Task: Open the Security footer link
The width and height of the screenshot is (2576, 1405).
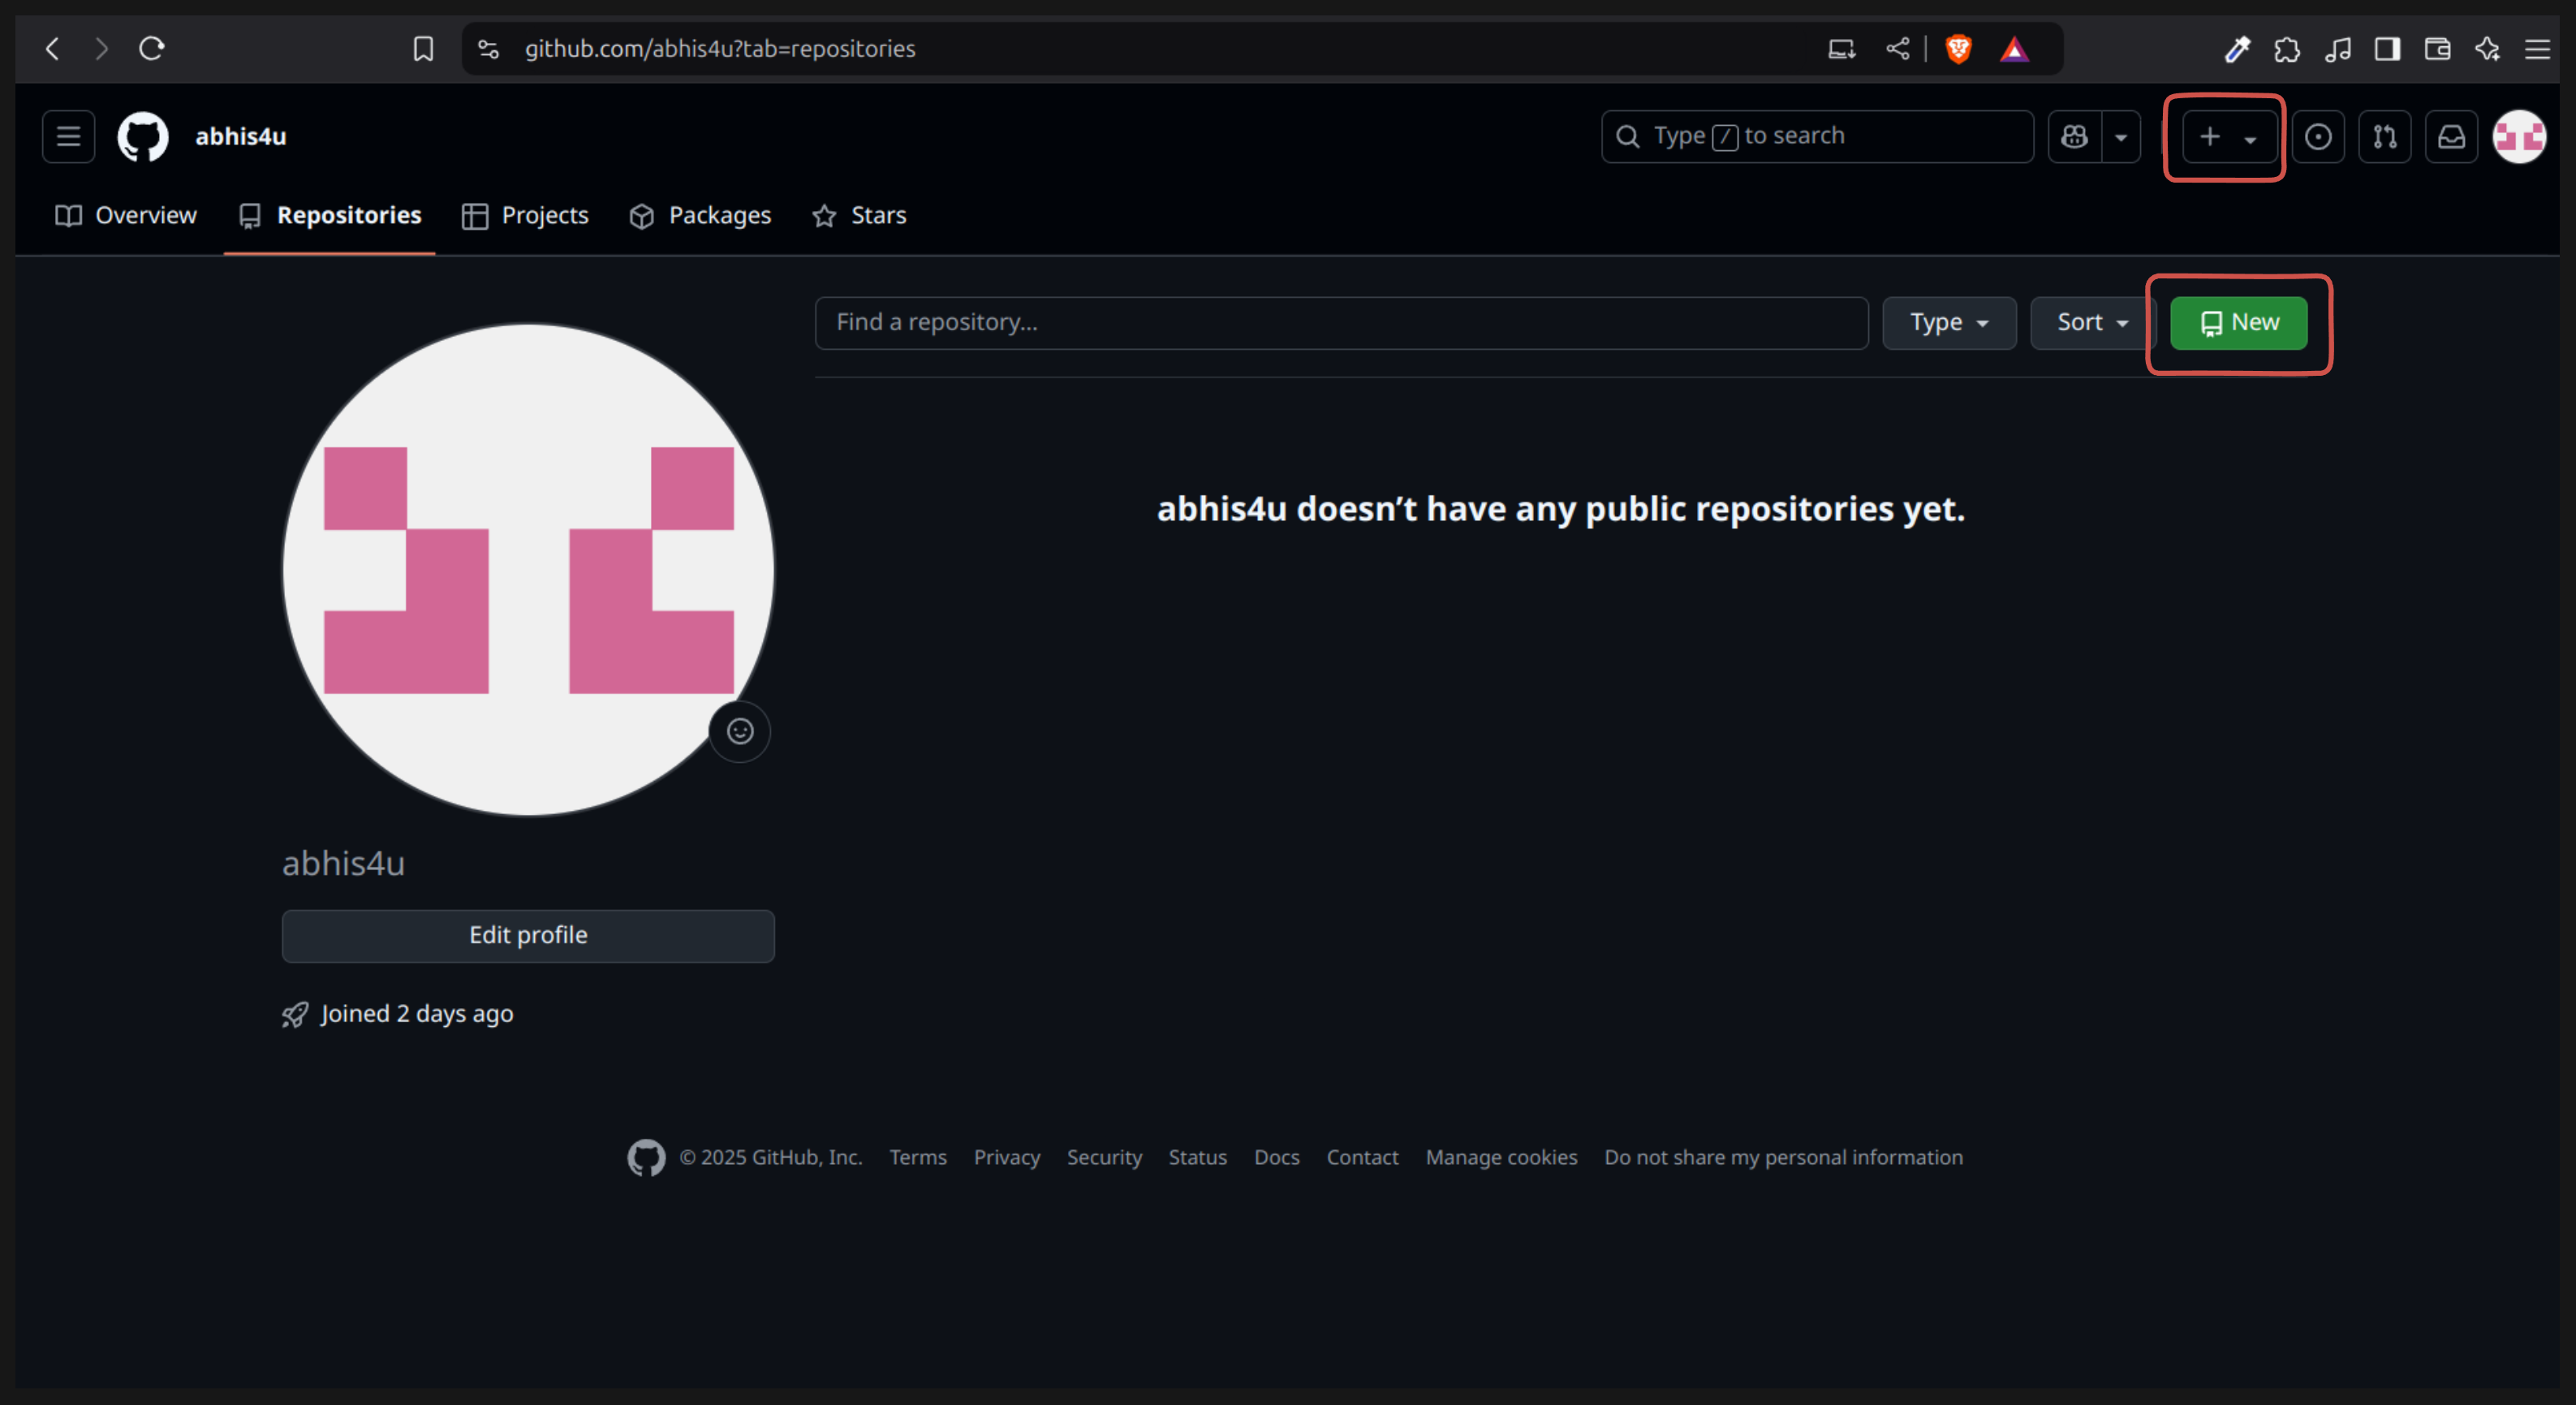Action: click(x=1104, y=1157)
